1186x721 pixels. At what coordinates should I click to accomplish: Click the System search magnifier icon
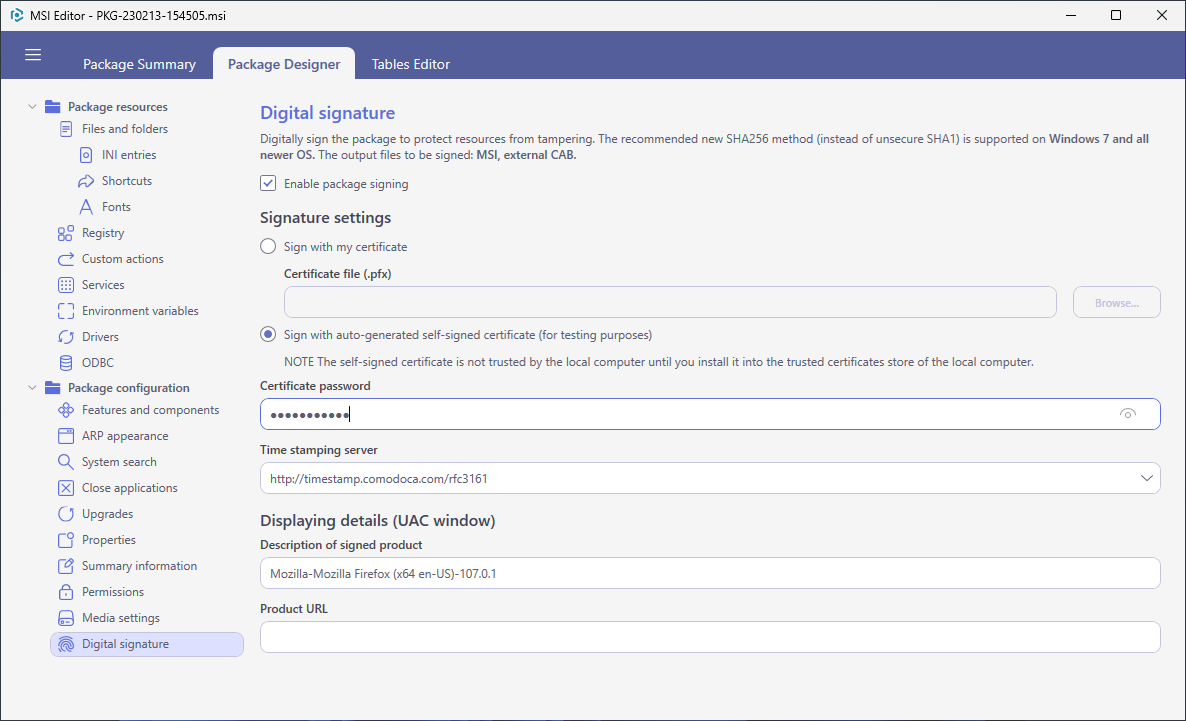66,462
